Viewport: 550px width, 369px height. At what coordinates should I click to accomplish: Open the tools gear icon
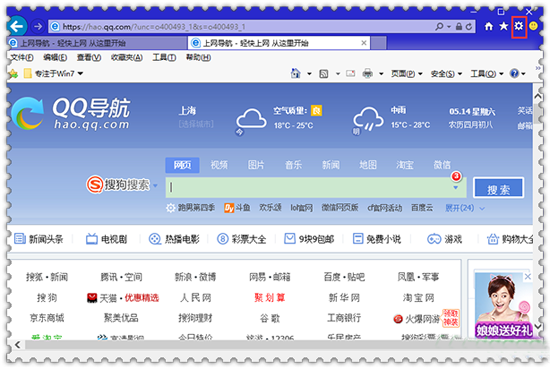(x=518, y=26)
